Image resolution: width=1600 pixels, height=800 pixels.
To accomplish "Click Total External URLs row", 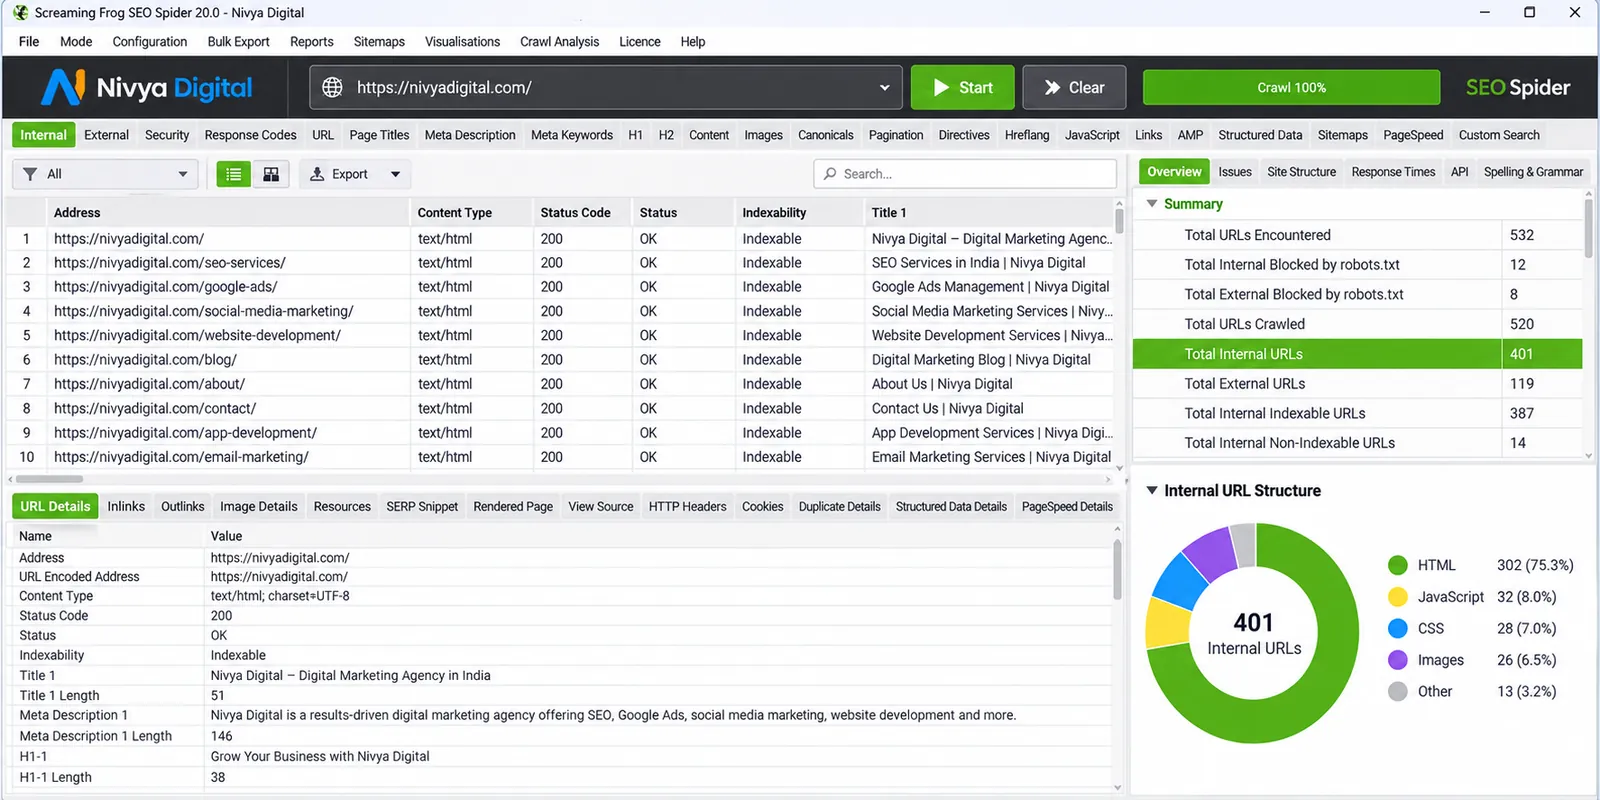I will coord(1357,384).
